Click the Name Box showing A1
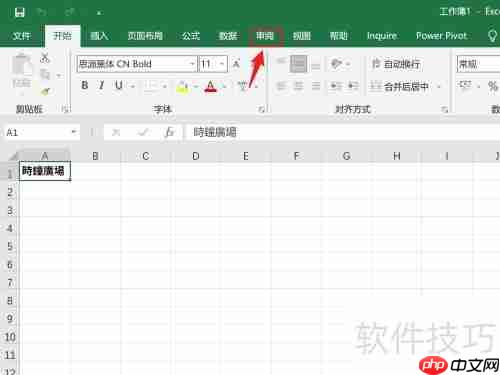This screenshot has width=500, height=375. pyautogui.click(x=36, y=133)
